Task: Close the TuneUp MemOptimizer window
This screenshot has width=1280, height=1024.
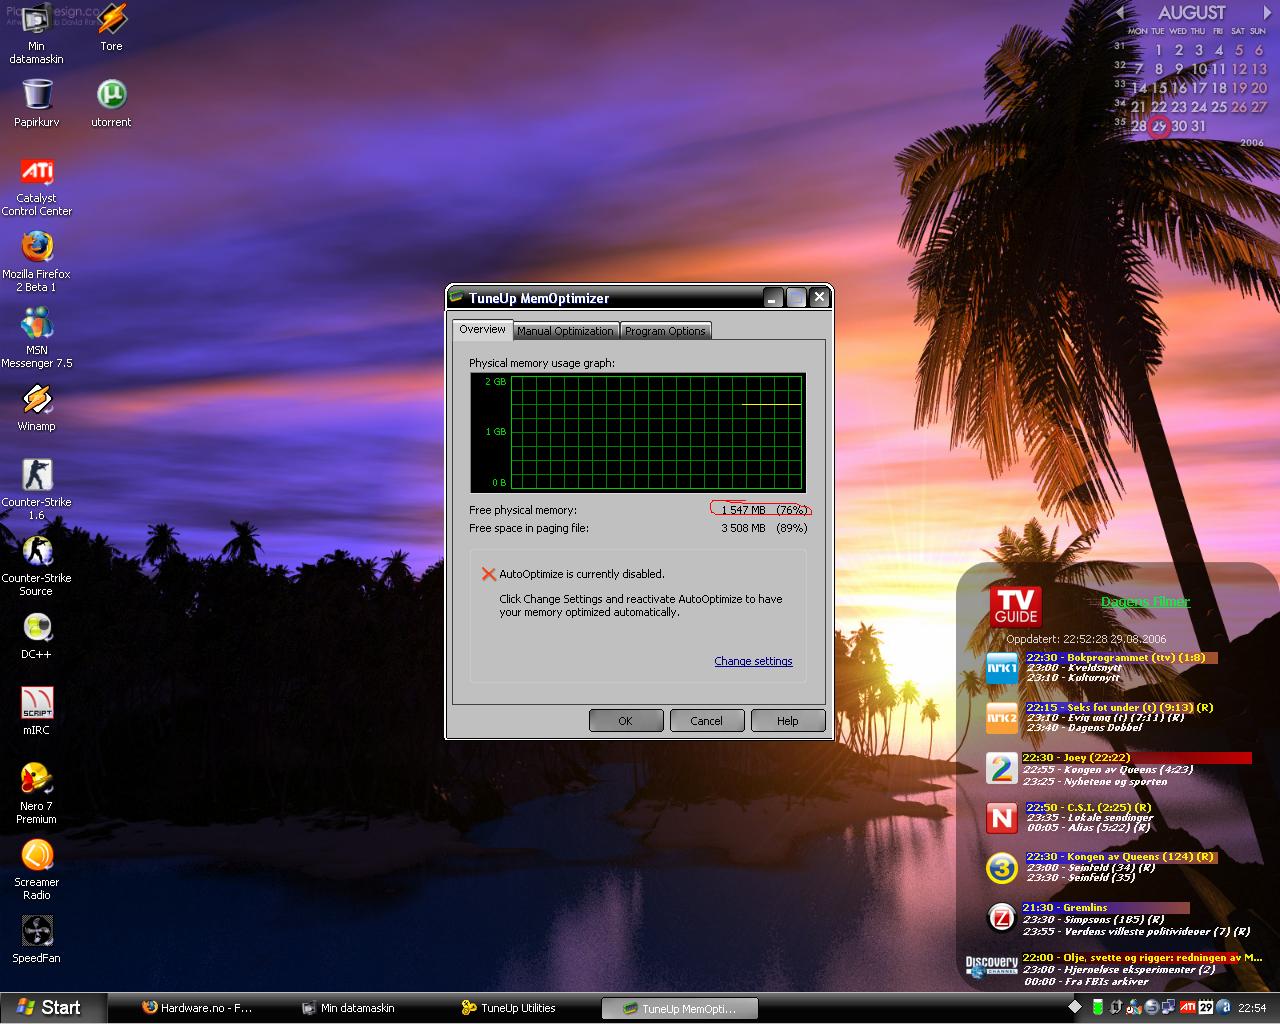Action: (x=819, y=297)
